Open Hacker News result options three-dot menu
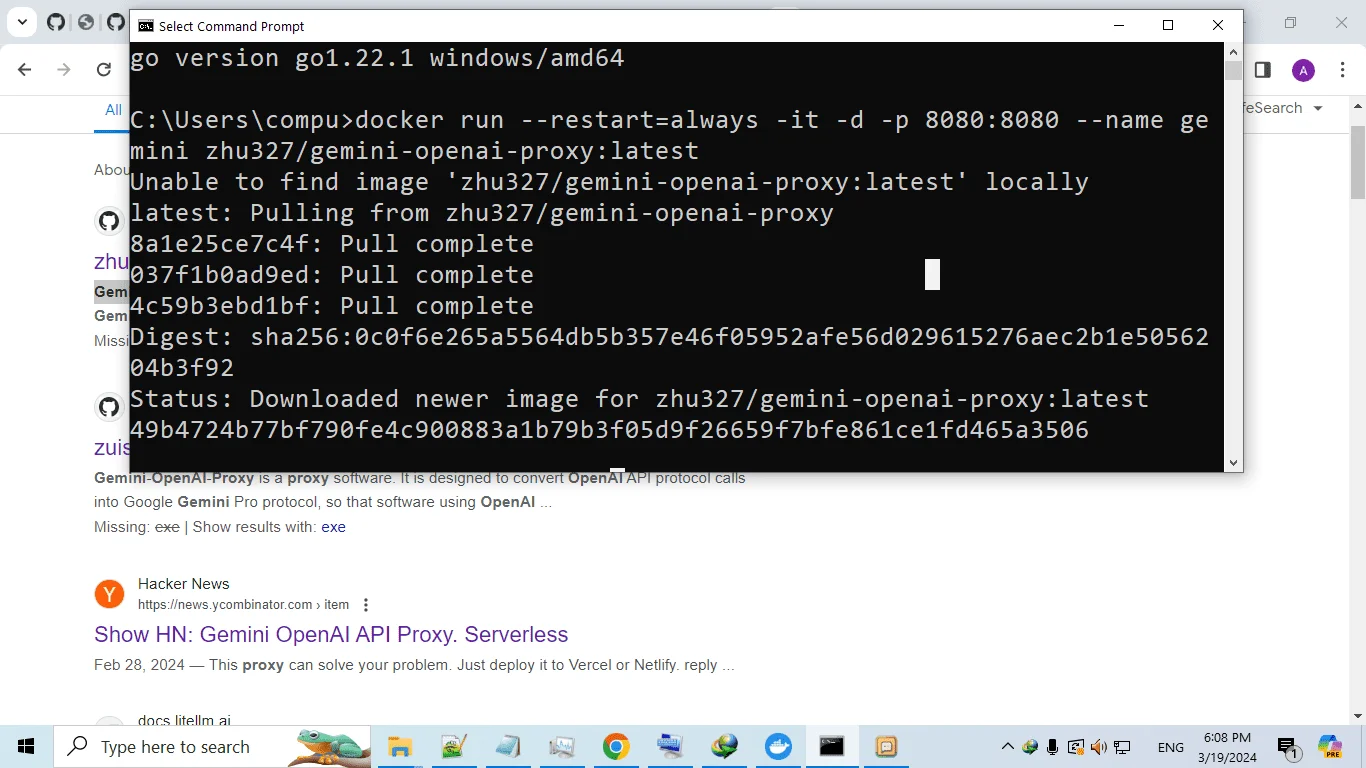The image size is (1366, 768). coord(366,605)
